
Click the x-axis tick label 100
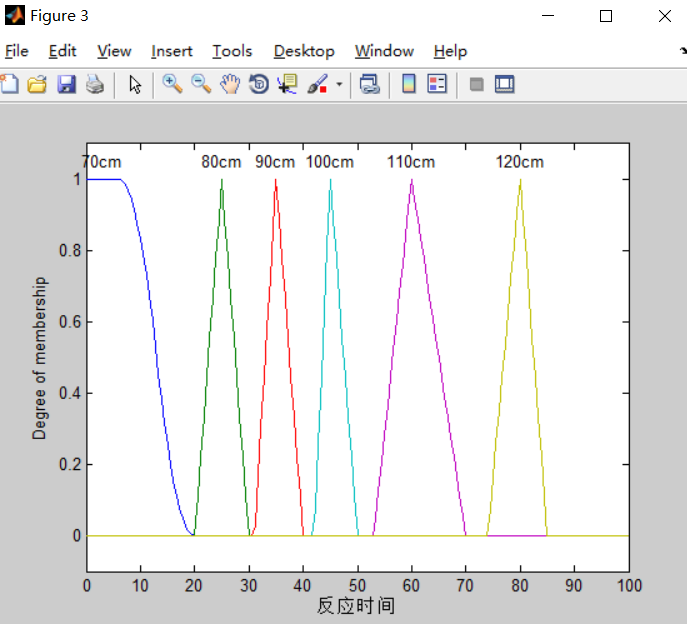click(629, 585)
